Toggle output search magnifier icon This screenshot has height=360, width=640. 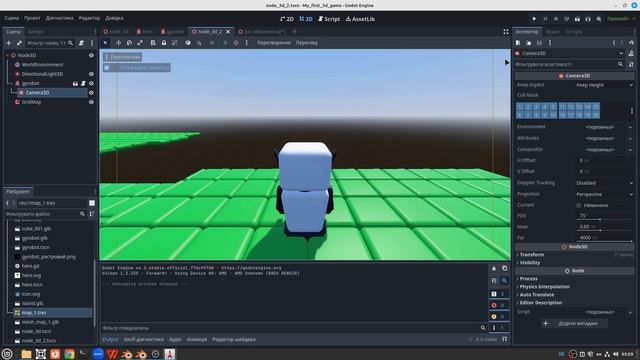tap(504, 280)
